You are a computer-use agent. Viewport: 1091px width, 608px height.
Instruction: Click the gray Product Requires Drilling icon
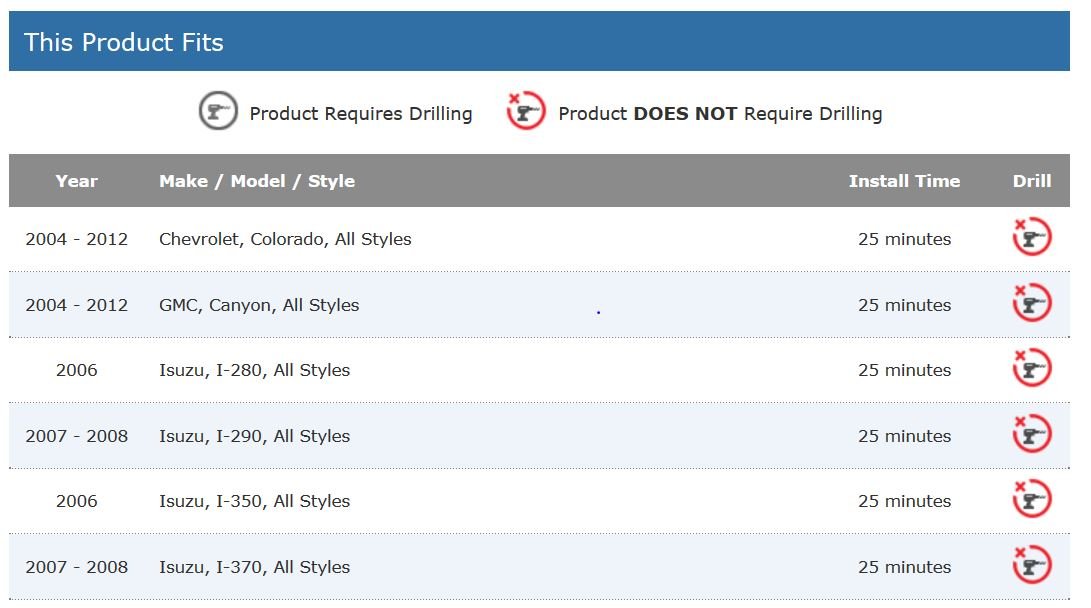click(x=218, y=111)
